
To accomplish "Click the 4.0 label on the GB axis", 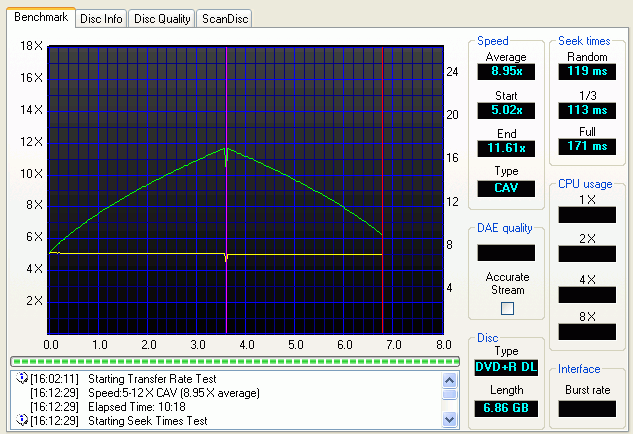I will tap(247, 345).
